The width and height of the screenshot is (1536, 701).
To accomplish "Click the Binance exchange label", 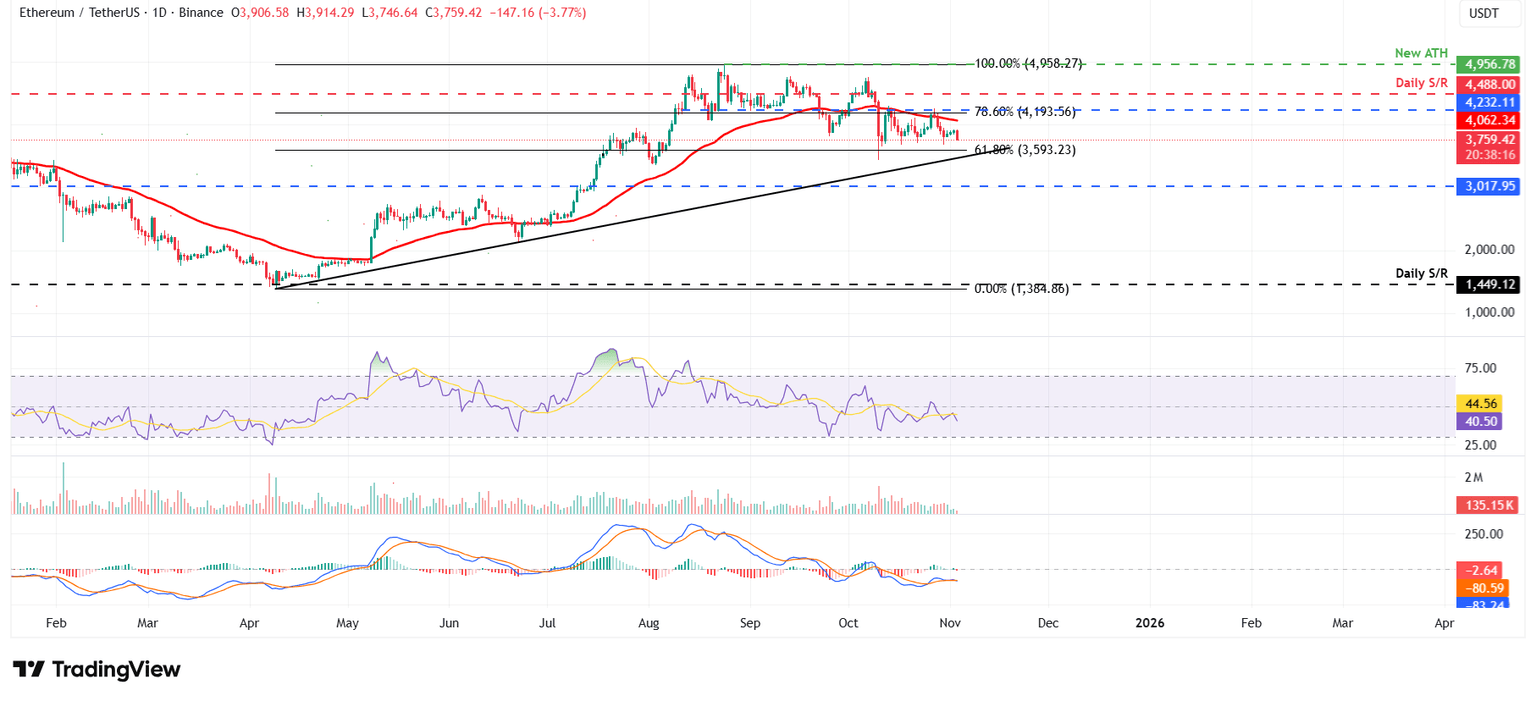I will (x=199, y=13).
